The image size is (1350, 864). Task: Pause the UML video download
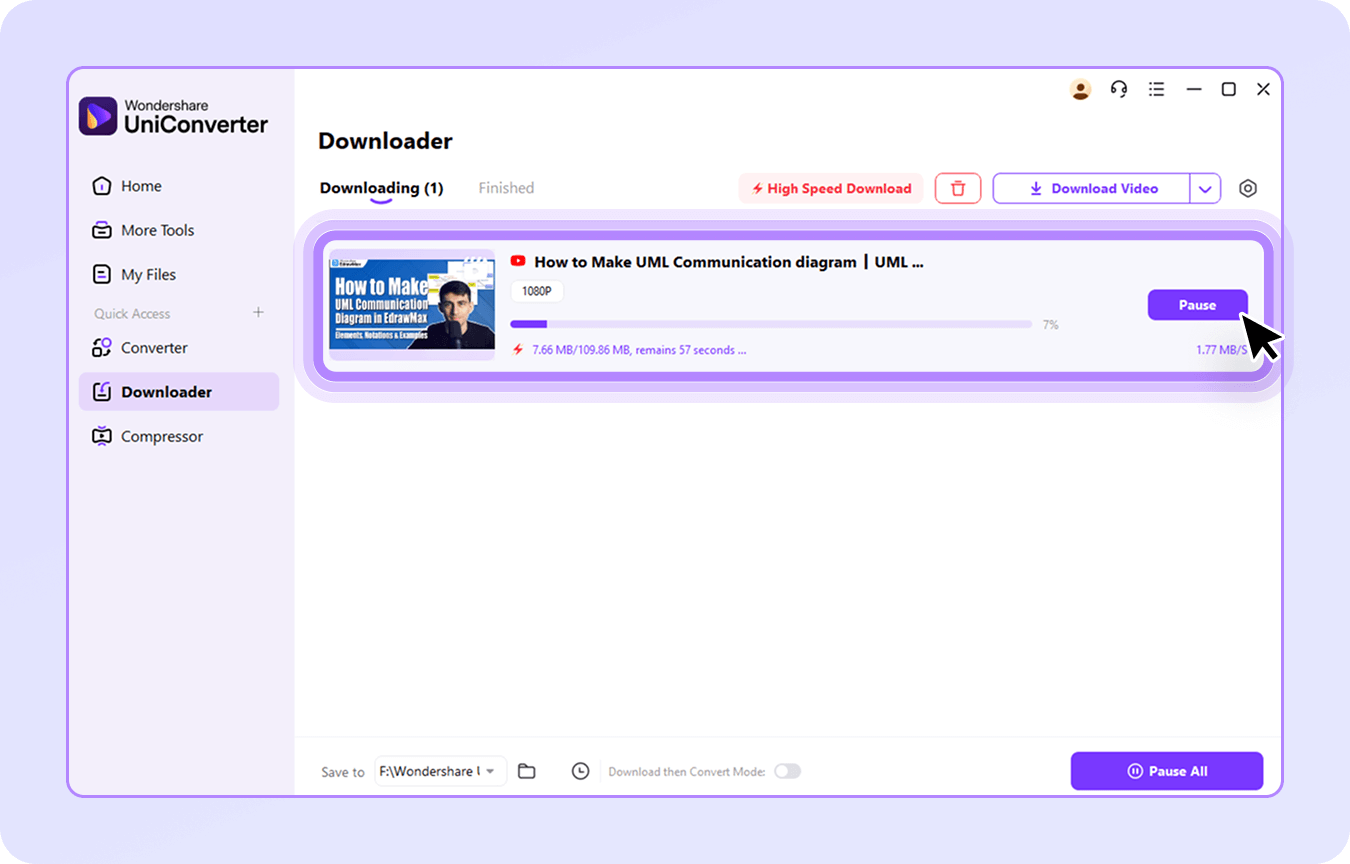point(1197,305)
